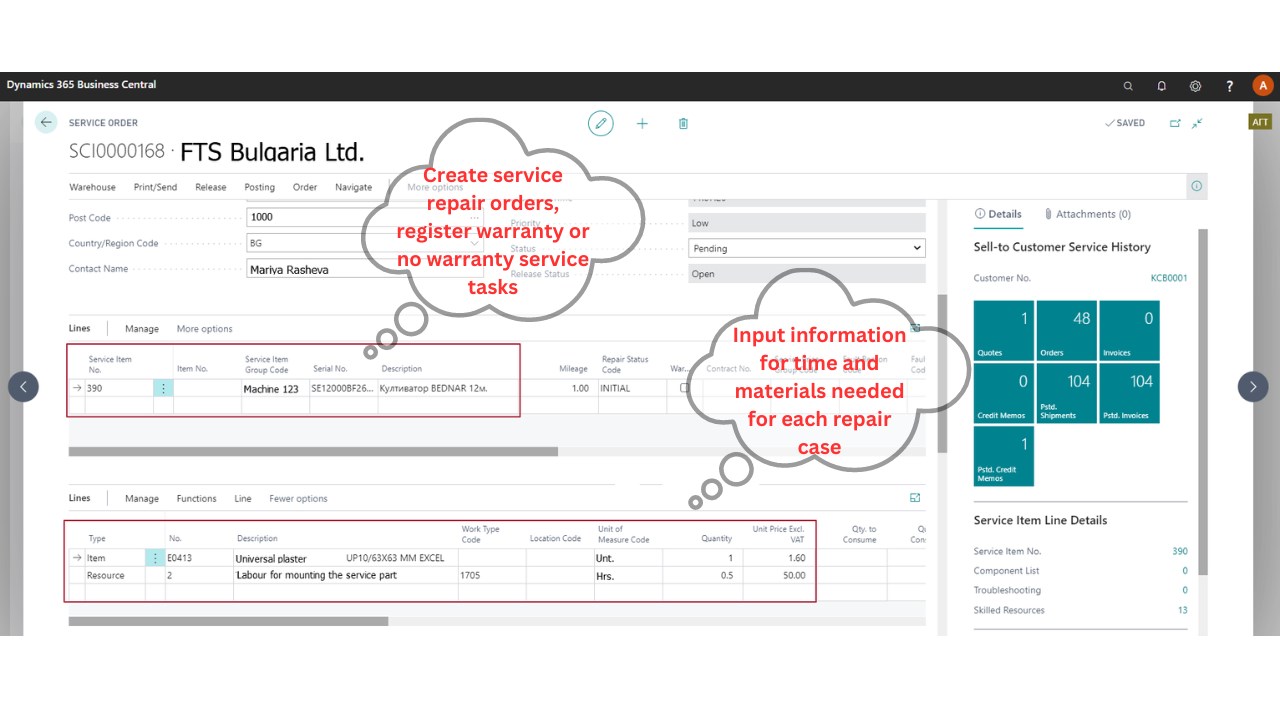This screenshot has height=720, width=1280.
Task: Open row options for service item 390
Action: point(163,388)
